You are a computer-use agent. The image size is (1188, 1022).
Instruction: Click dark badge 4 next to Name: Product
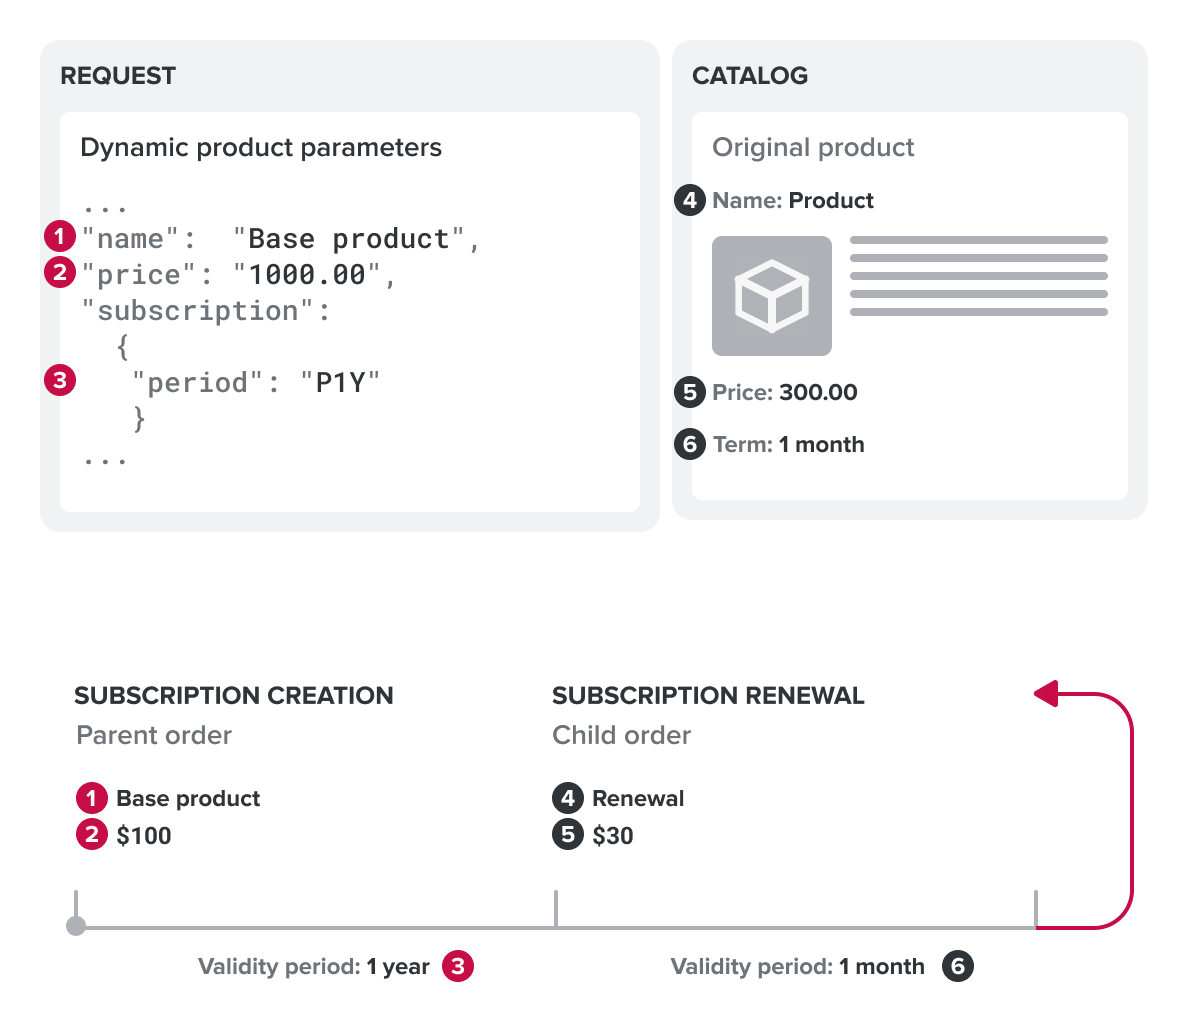(x=689, y=200)
